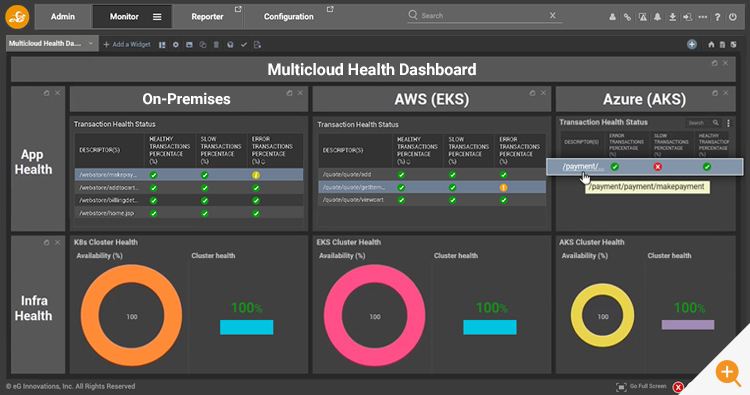The height and width of the screenshot is (395, 750).
Task: Open the Admin tab
Action: (63, 16)
